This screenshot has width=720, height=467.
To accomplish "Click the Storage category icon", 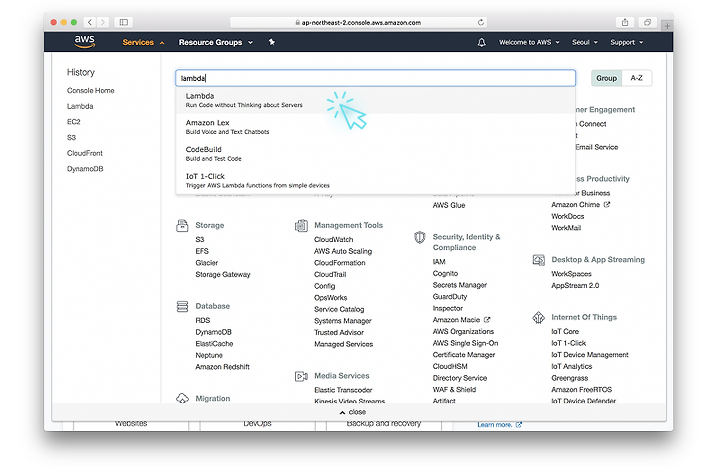I will (x=182, y=225).
